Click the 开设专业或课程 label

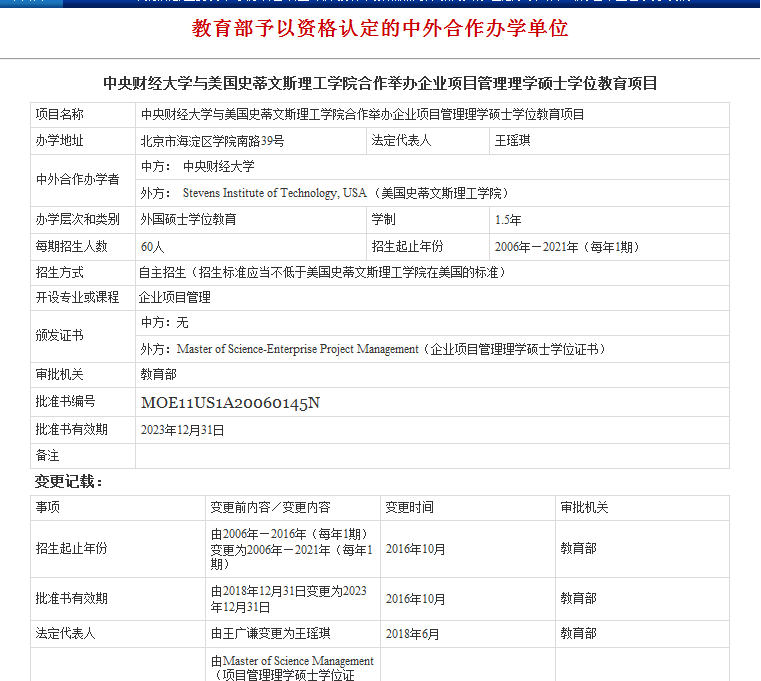tap(78, 298)
